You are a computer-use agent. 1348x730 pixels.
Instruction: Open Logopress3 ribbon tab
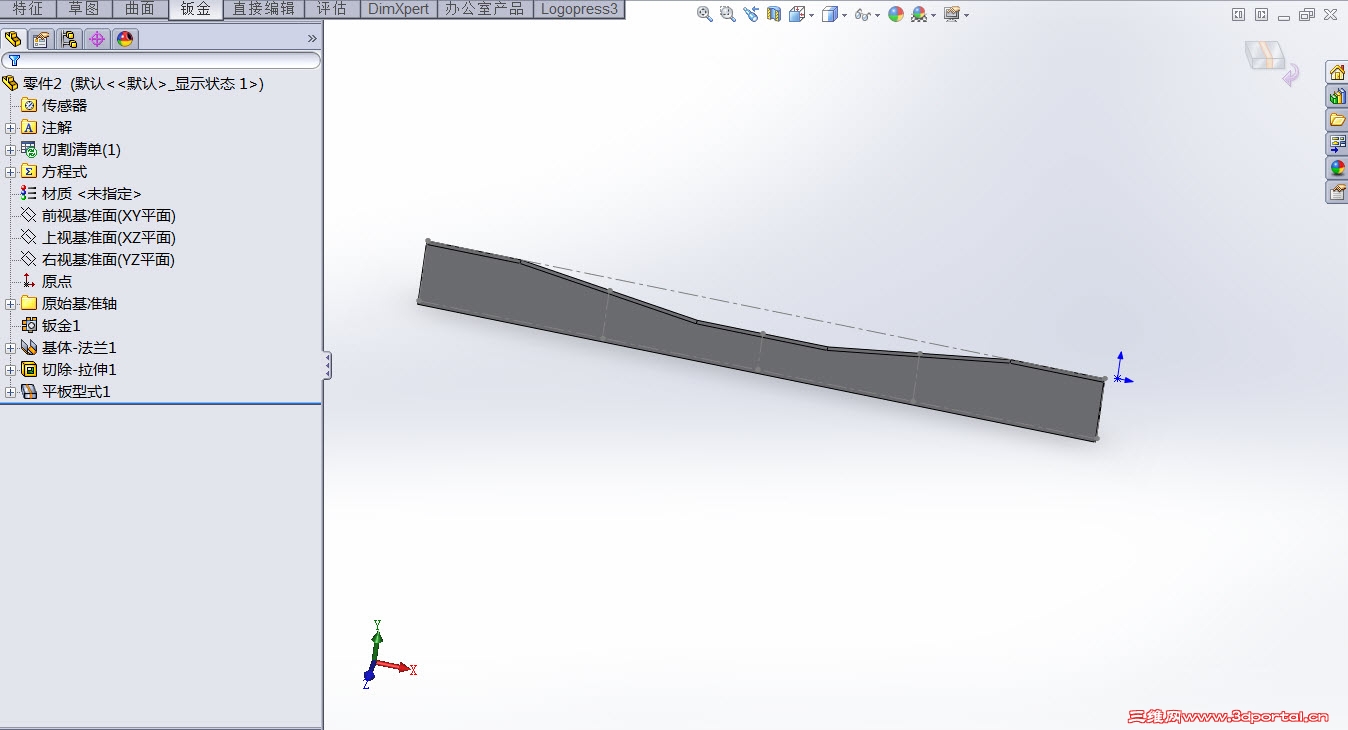pyautogui.click(x=579, y=9)
